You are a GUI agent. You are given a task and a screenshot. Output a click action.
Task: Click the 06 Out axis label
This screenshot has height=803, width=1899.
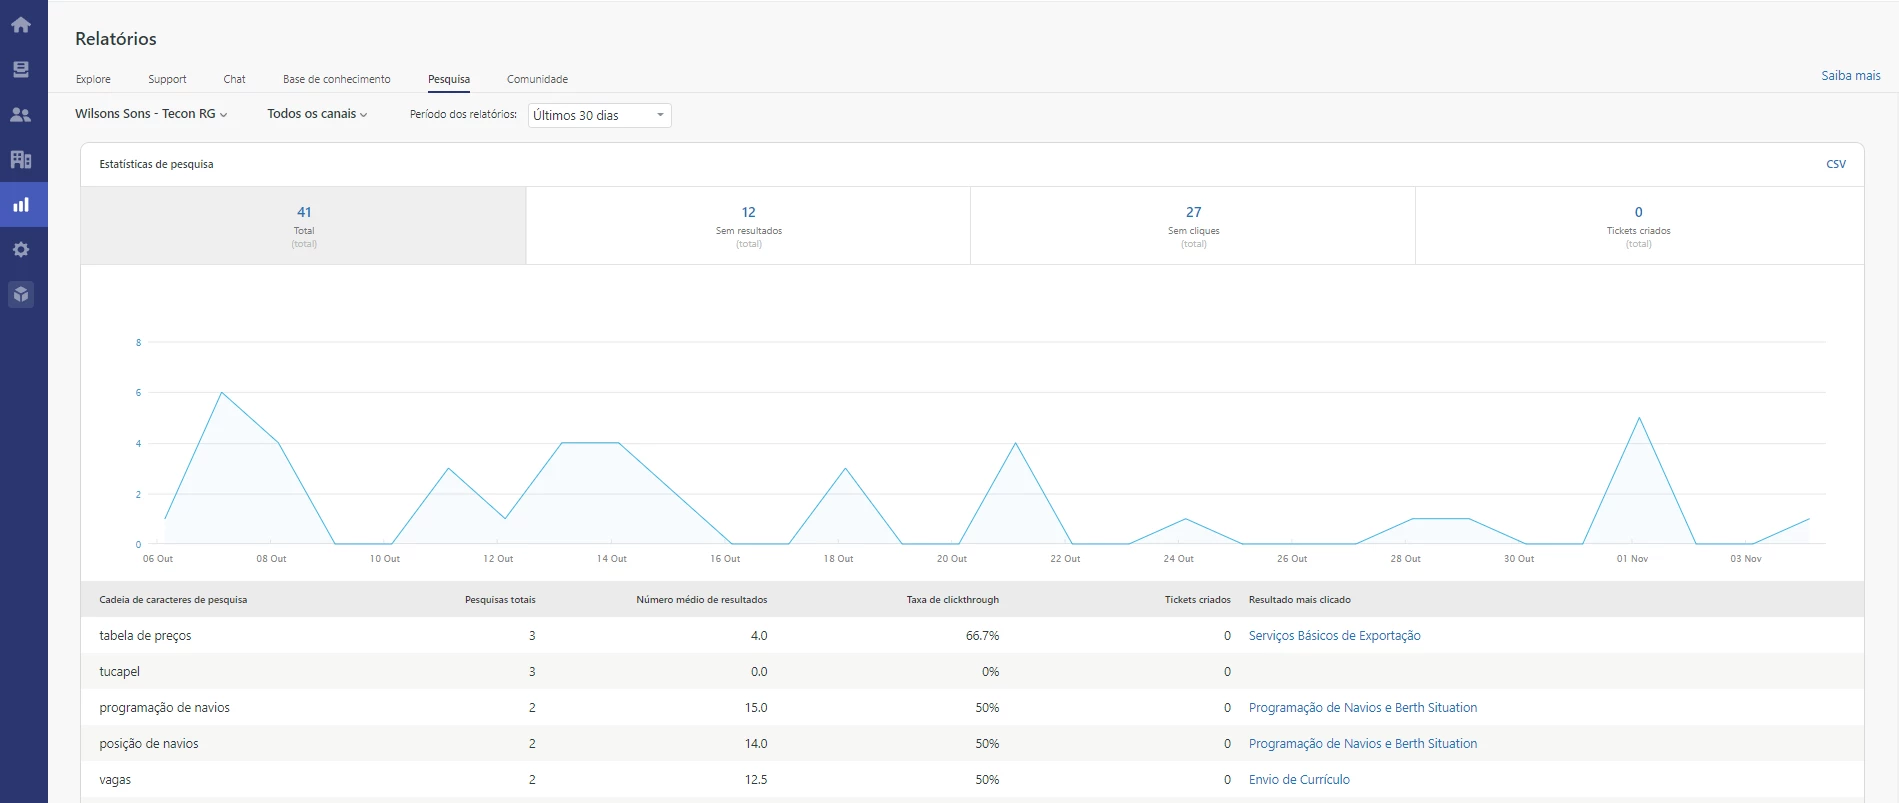click(x=158, y=559)
